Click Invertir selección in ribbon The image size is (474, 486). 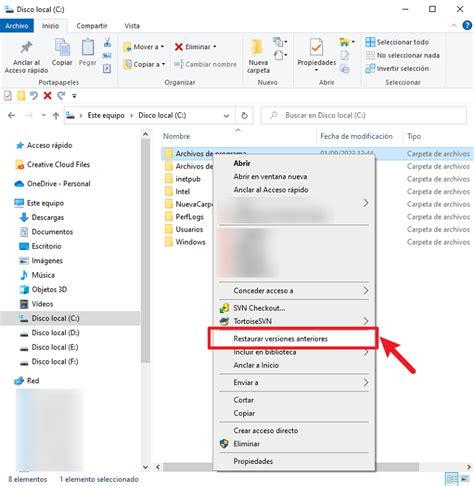coord(397,69)
